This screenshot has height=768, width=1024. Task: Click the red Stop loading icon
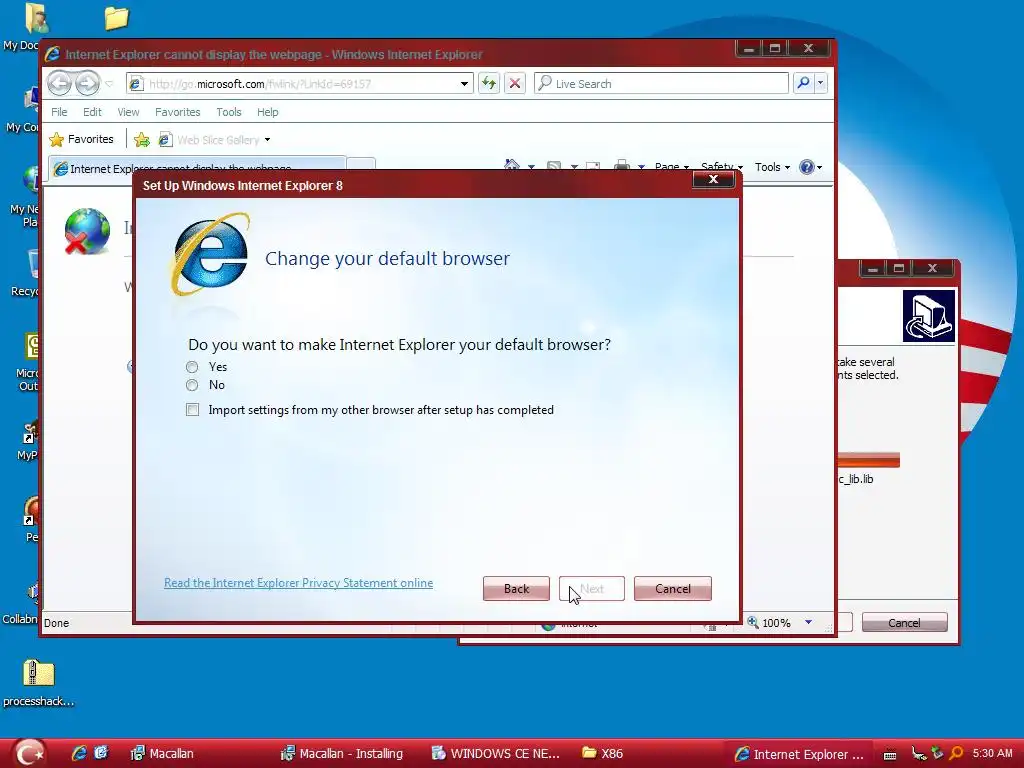(515, 83)
